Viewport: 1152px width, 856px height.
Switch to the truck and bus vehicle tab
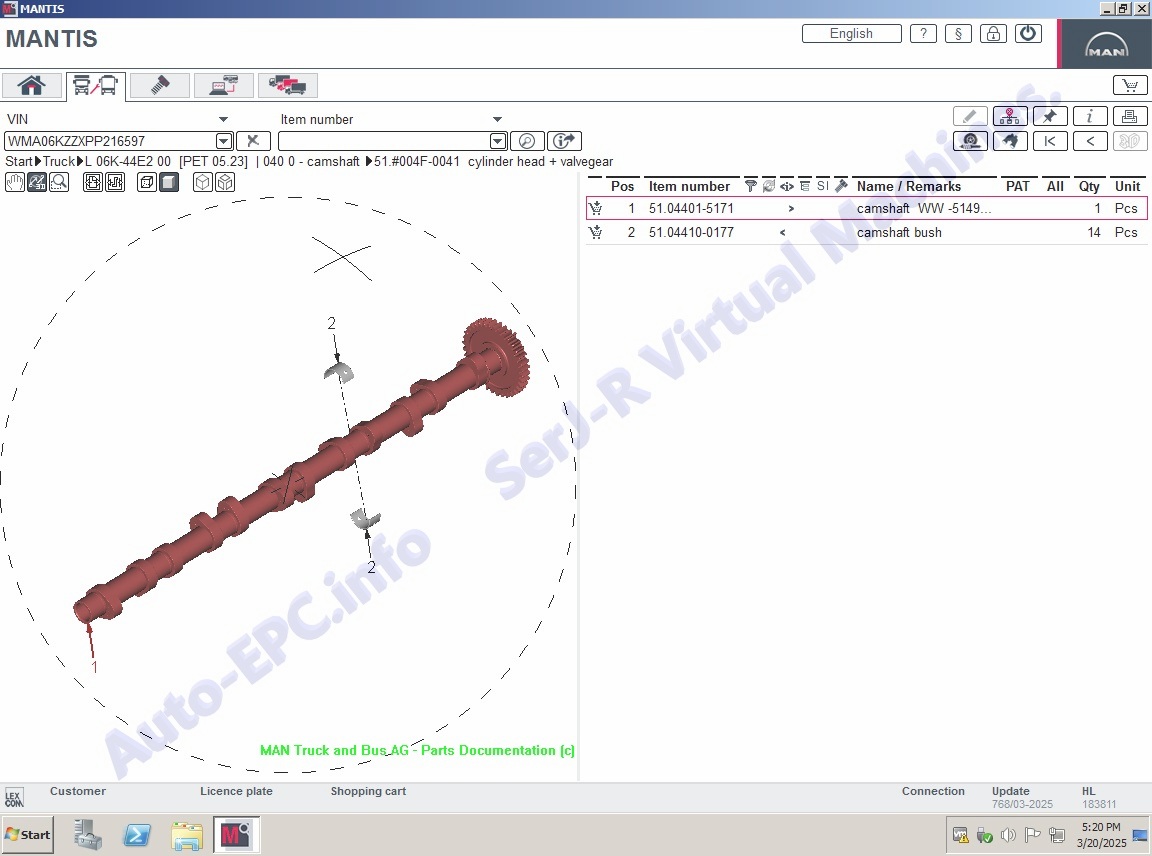tap(96, 85)
